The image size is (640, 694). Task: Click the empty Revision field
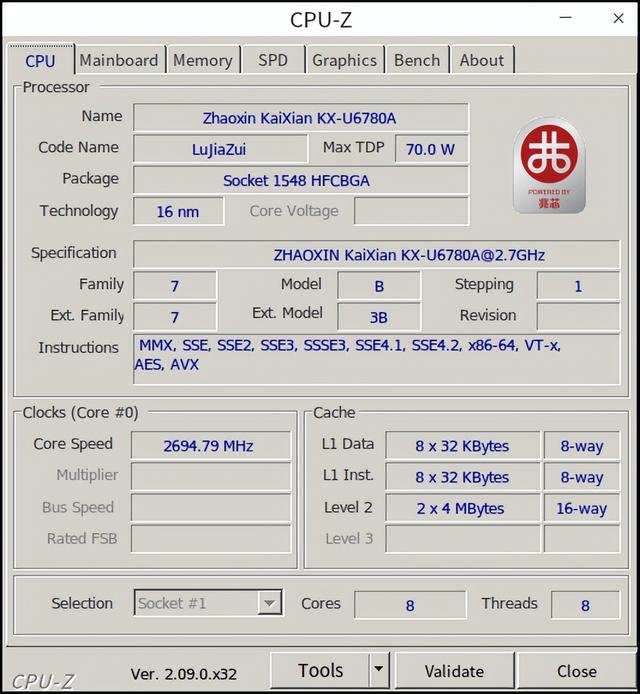578,317
